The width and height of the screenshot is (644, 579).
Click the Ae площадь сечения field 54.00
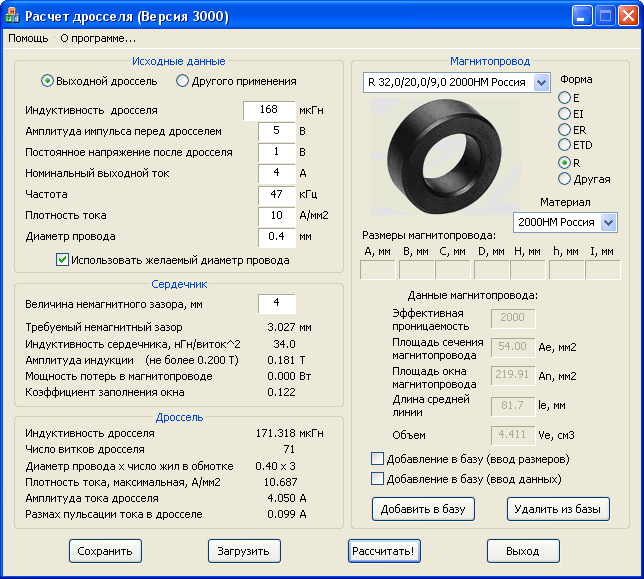pyautogui.click(x=513, y=347)
